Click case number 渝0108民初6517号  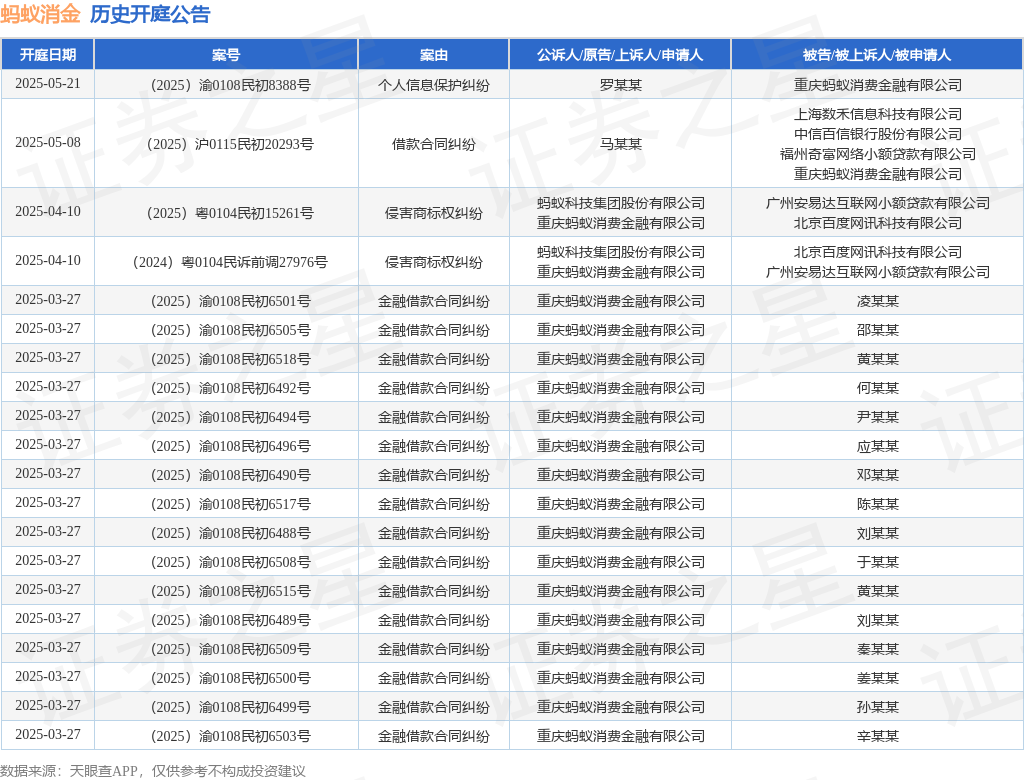tap(231, 504)
